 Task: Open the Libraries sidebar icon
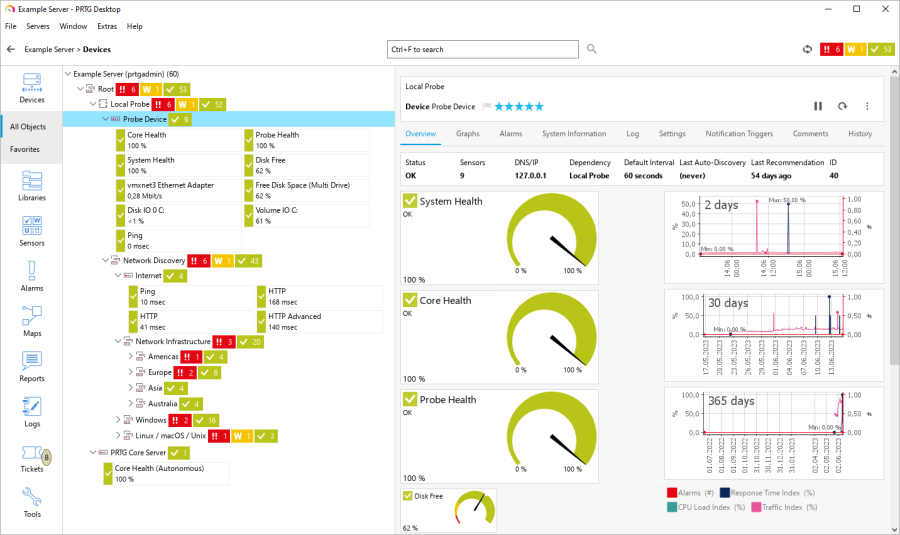tap(31, 185)
